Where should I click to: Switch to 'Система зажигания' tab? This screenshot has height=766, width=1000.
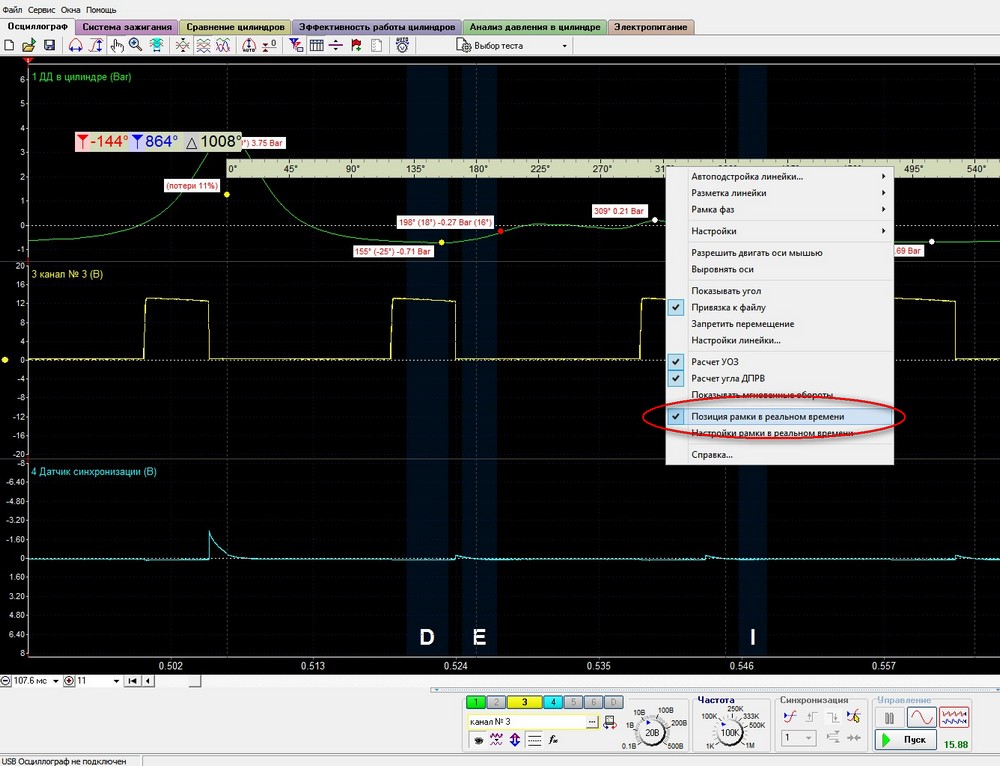127,27
